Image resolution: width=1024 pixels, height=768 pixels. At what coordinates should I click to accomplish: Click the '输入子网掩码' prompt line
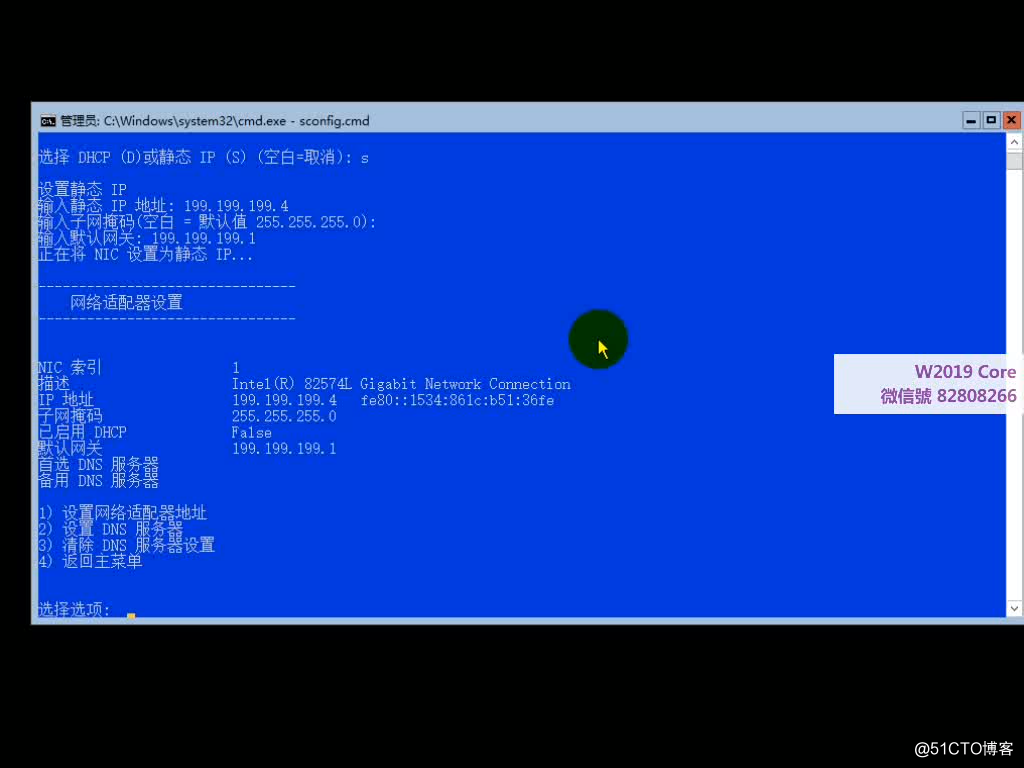pos(207,222)
